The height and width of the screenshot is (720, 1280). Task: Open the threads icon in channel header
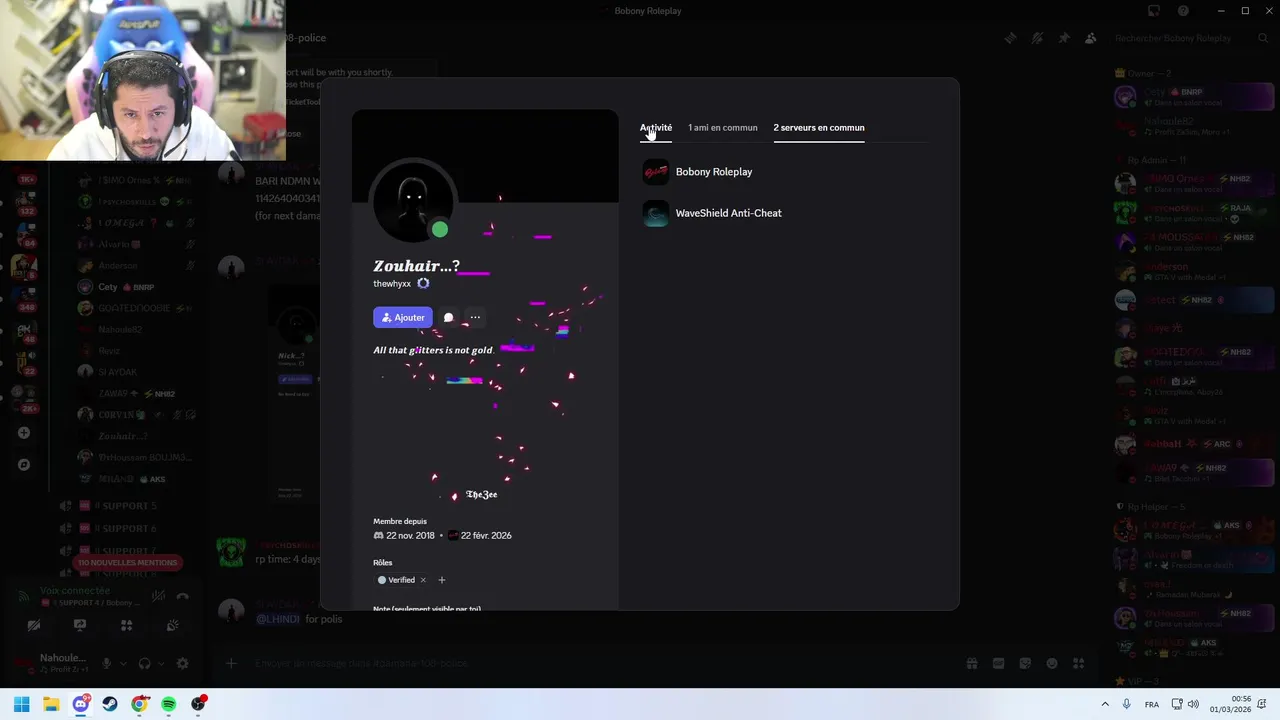coord(1010,38)
